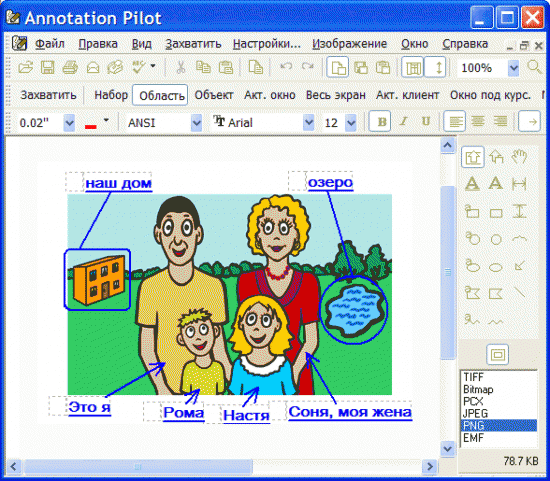
Task: Click the red line color swatch
Action: (x=90, y=126)
